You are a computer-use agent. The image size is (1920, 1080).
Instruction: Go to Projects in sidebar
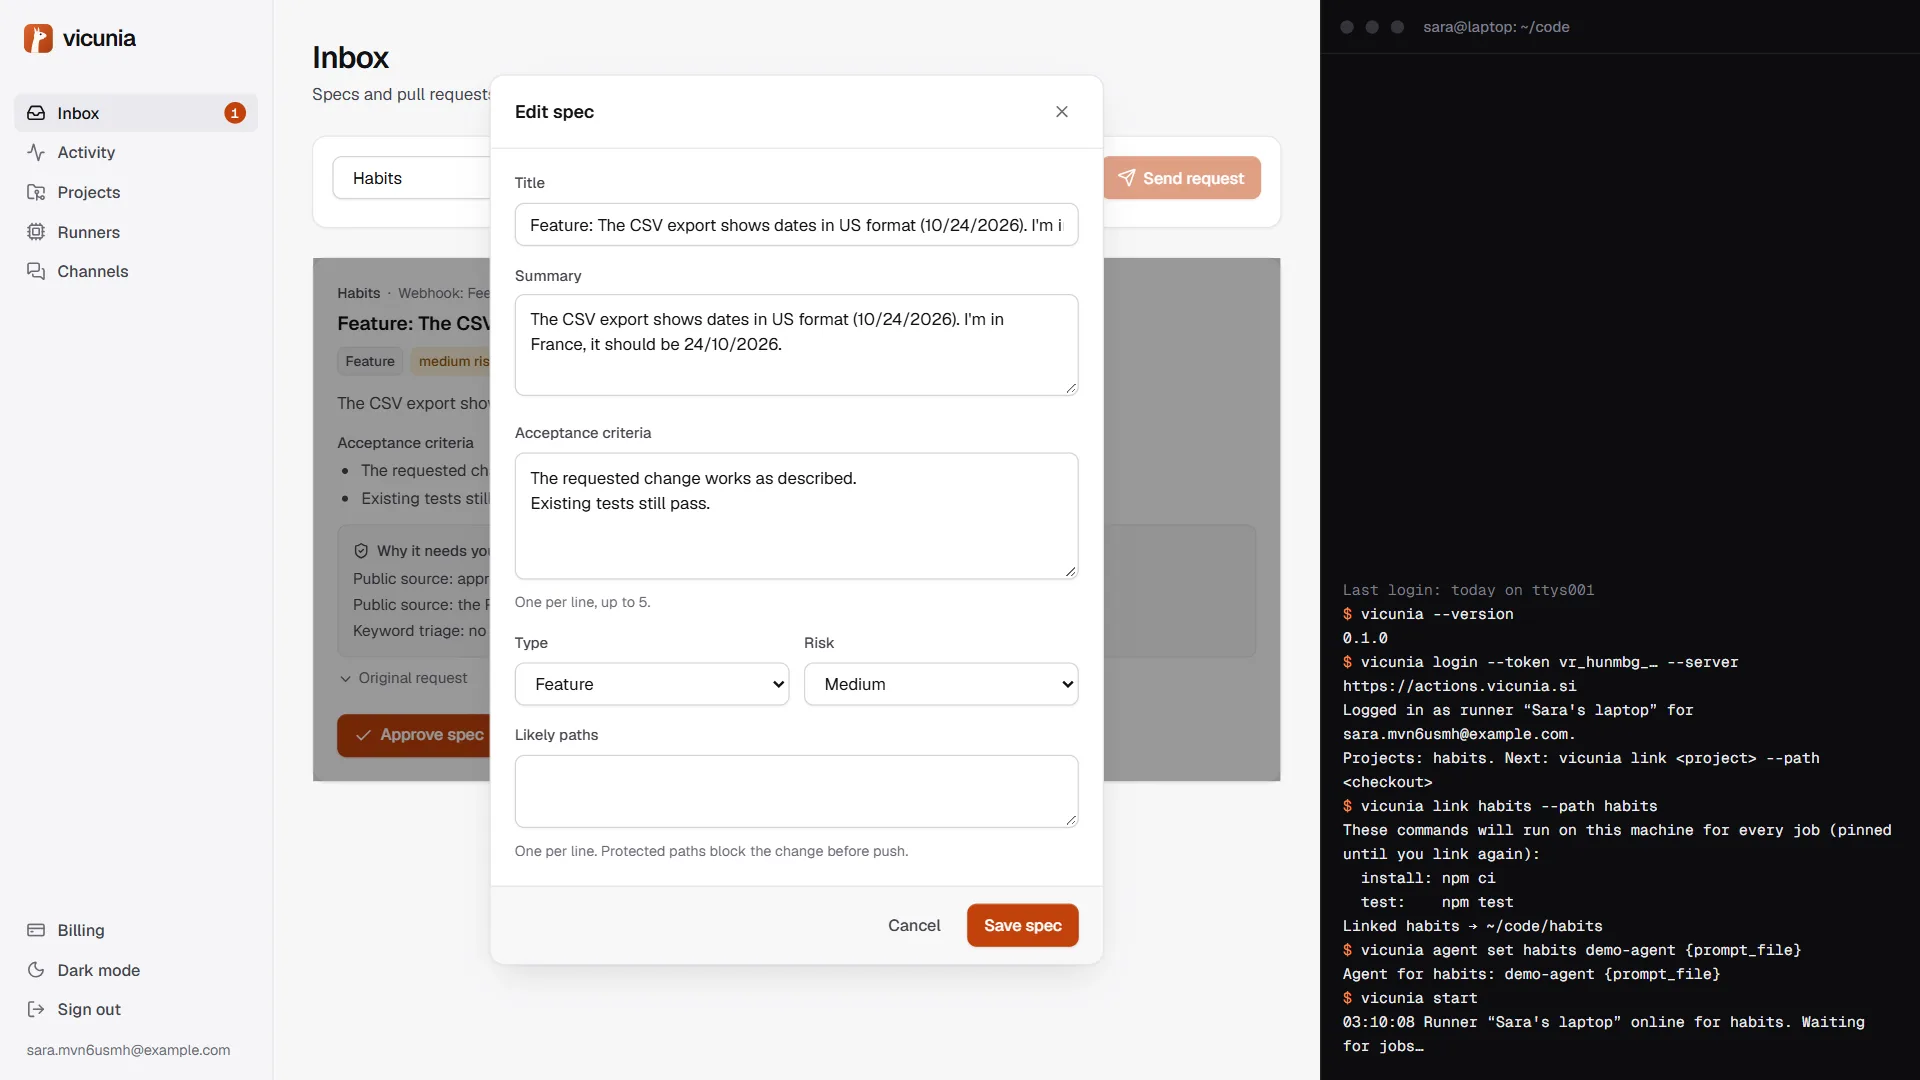click(136, 192)
